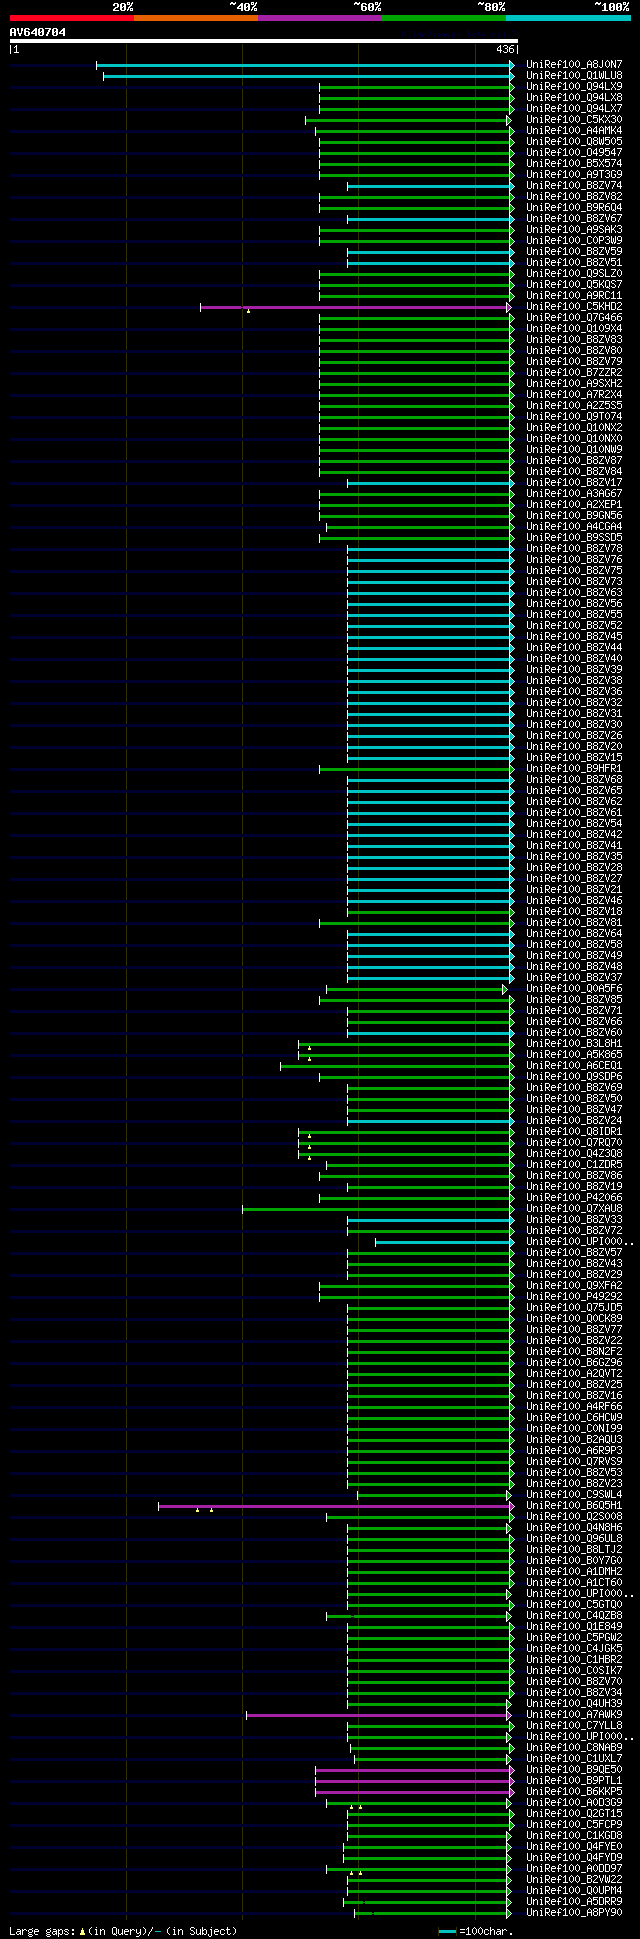The image size is (640, 1939).
Task: Open the UniRef100_C9SWL4 hit label
Action: point(574,1495)
